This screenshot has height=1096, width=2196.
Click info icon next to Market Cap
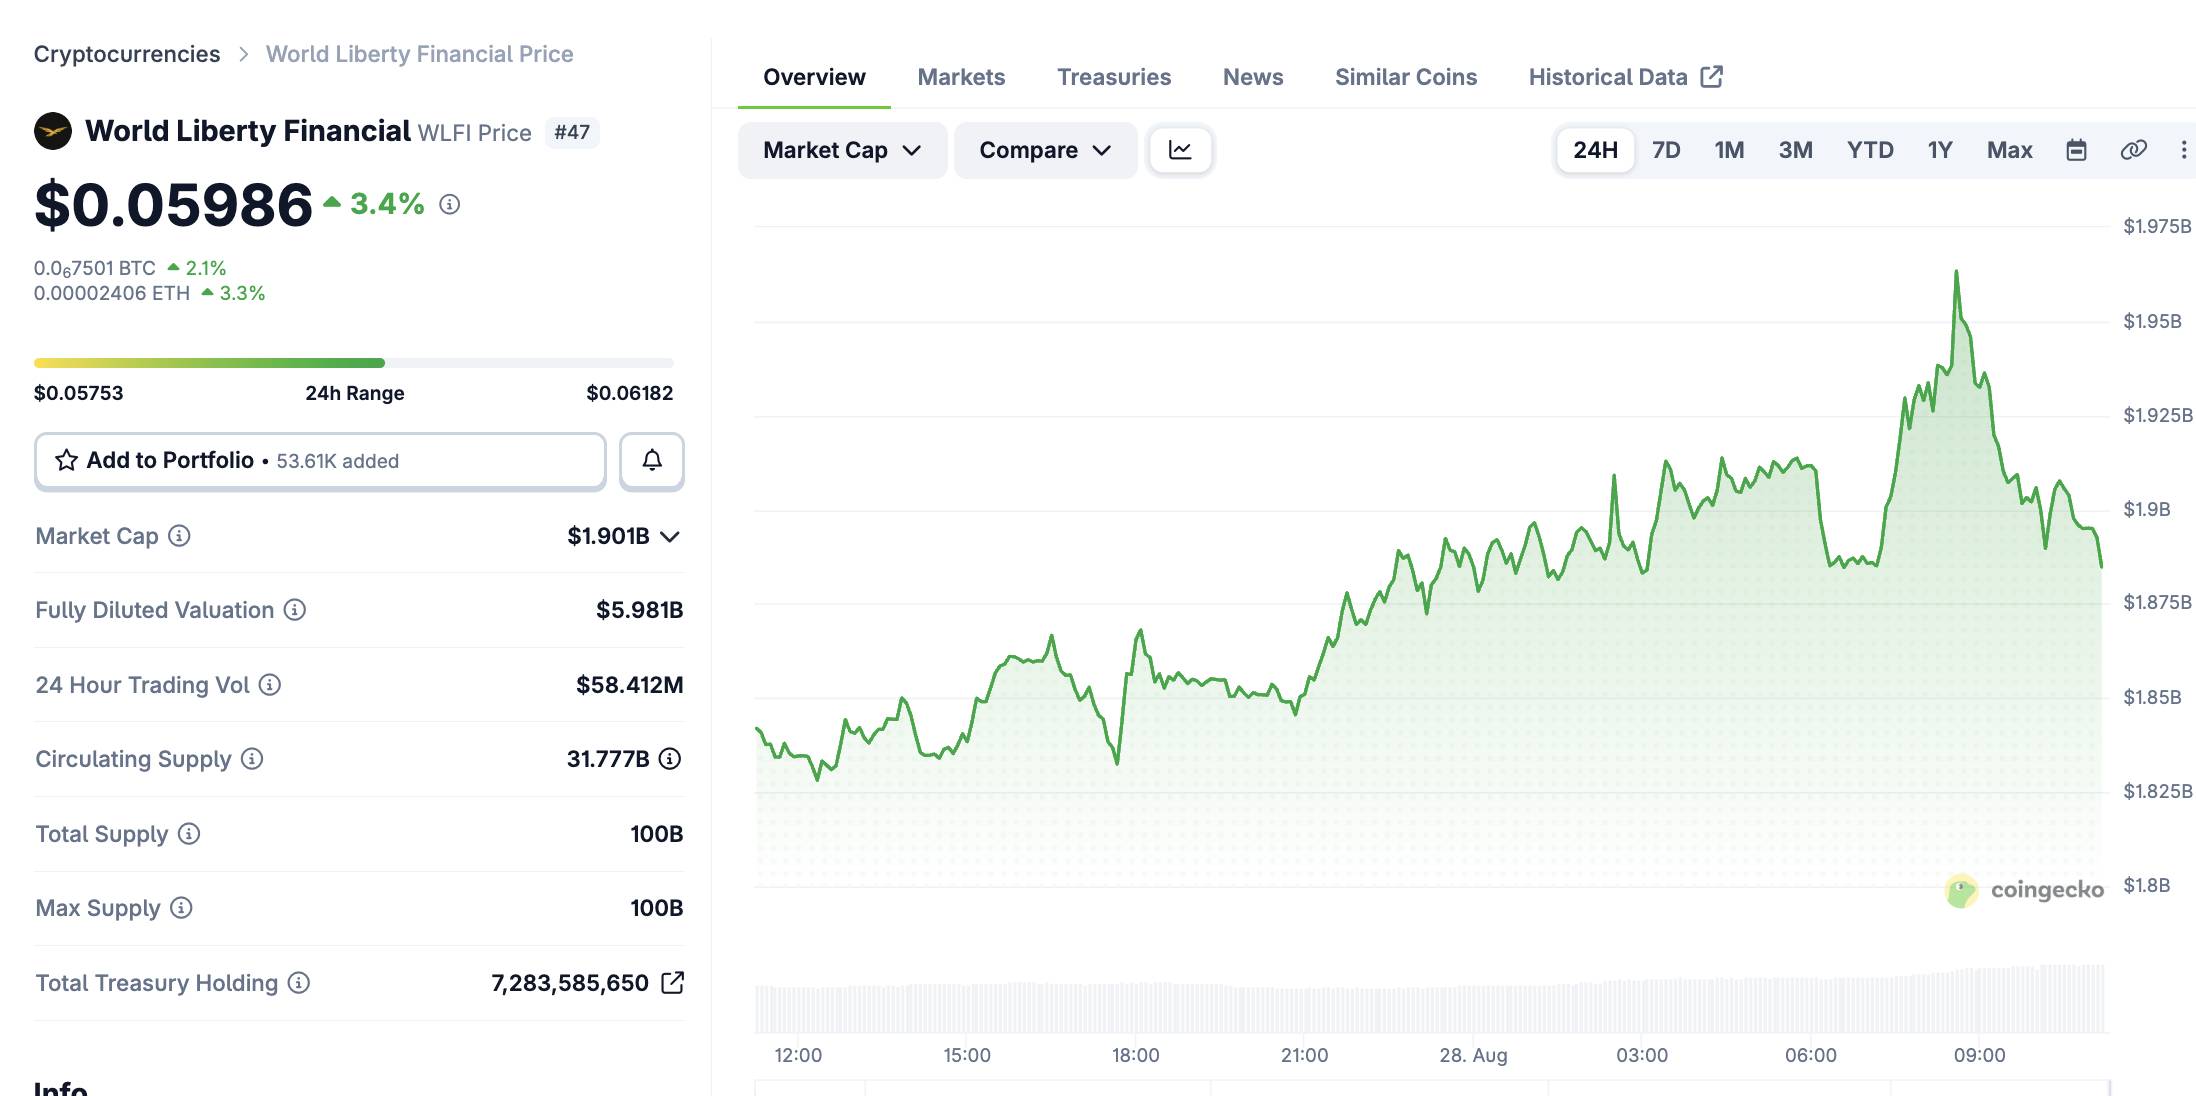coord(179,536)
